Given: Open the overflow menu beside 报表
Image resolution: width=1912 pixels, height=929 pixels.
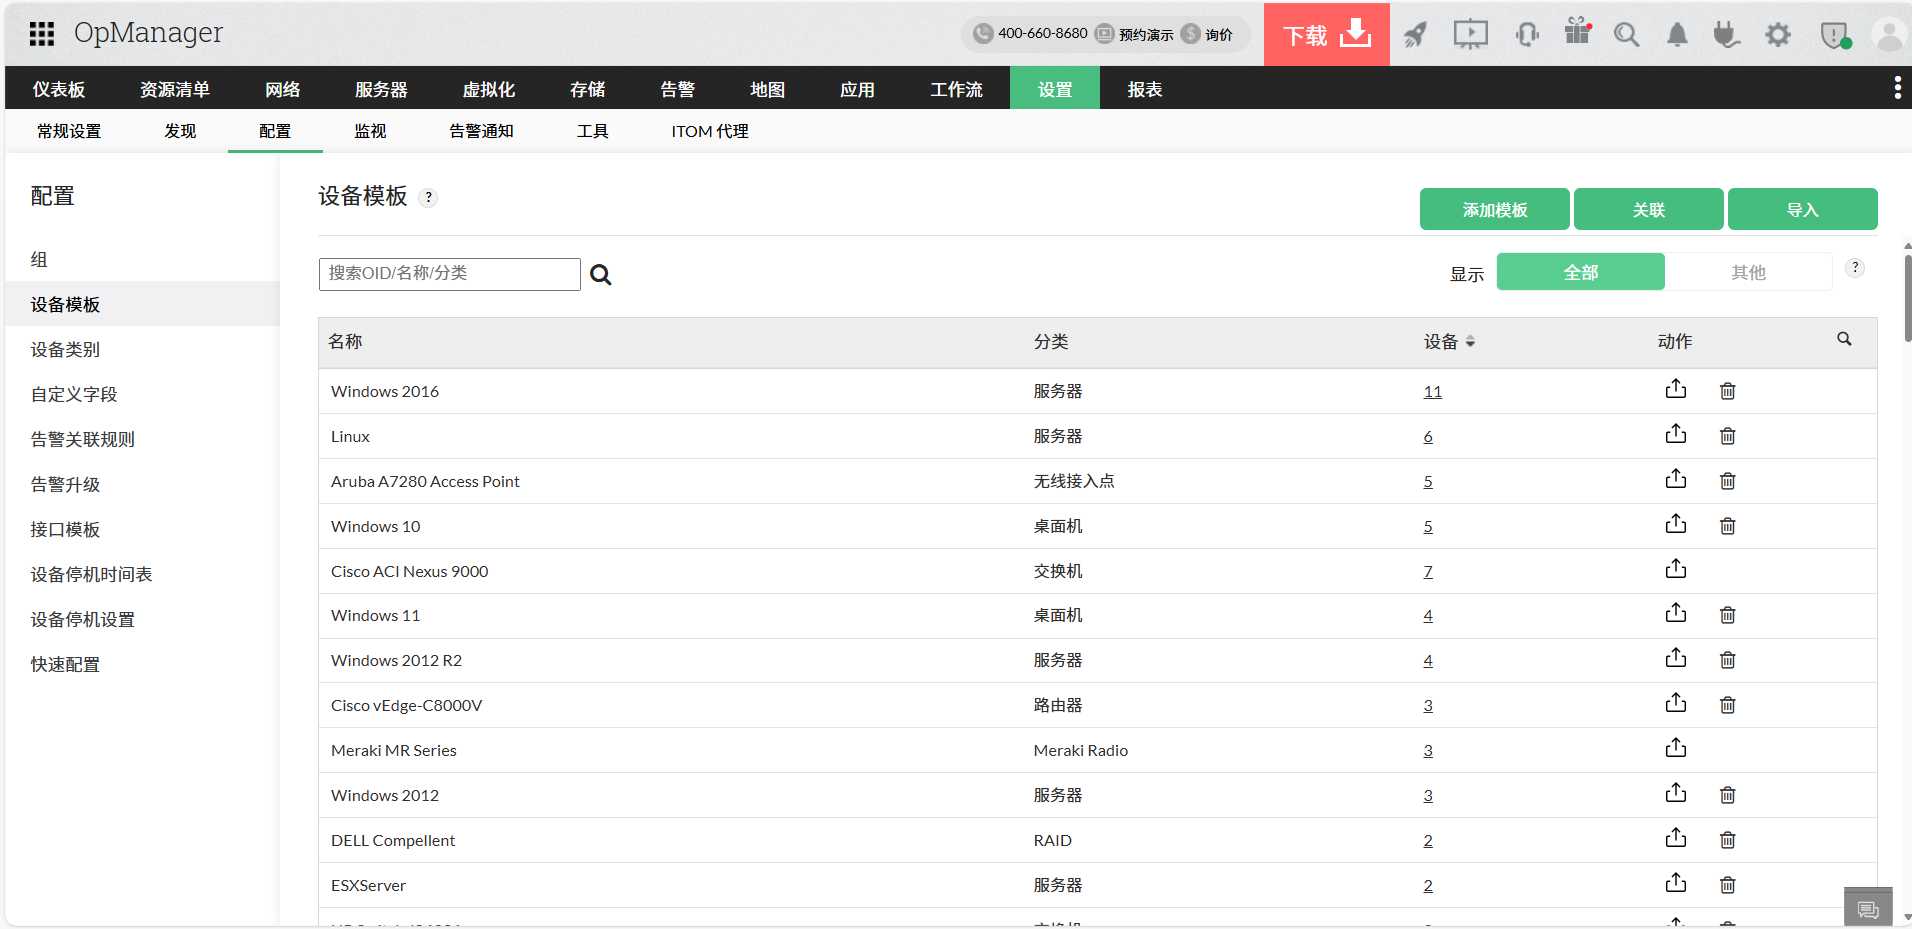Looking at the screenshot, I should click(x=1896, y=88).
